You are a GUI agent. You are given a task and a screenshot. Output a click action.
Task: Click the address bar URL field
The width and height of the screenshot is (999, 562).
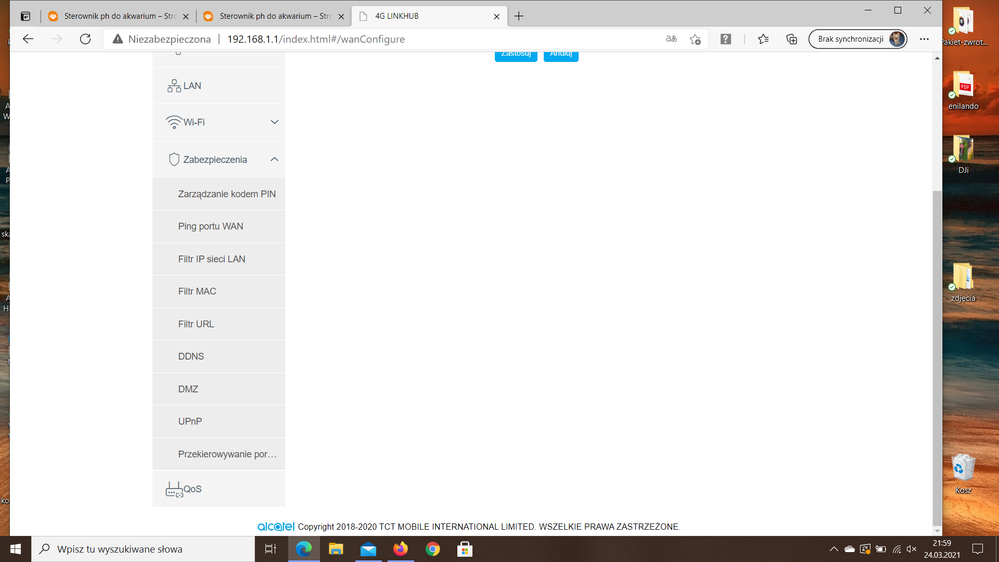[400, 39]
